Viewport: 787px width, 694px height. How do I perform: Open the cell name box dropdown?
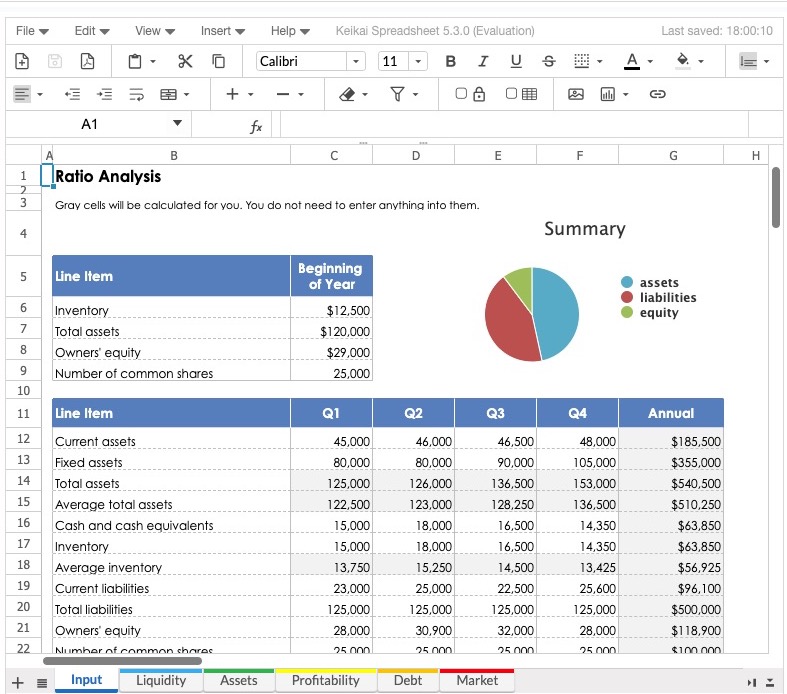177,123
